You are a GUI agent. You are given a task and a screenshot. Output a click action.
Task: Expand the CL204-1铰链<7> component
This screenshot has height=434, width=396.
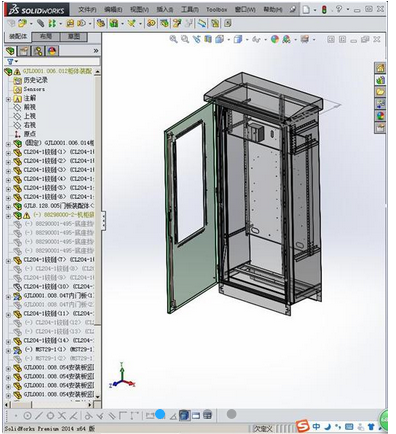(x=8, y=260)
